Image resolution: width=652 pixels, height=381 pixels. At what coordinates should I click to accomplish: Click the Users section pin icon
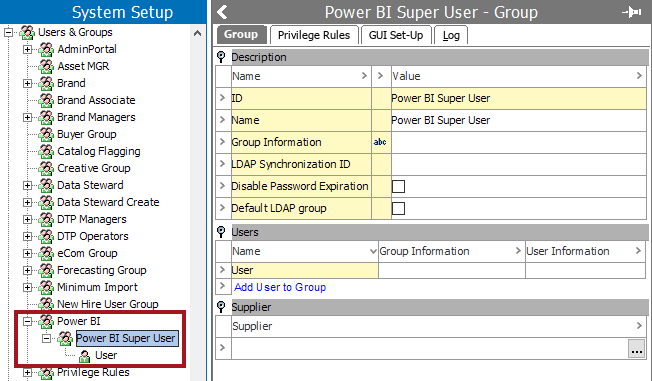click(221, 232)
